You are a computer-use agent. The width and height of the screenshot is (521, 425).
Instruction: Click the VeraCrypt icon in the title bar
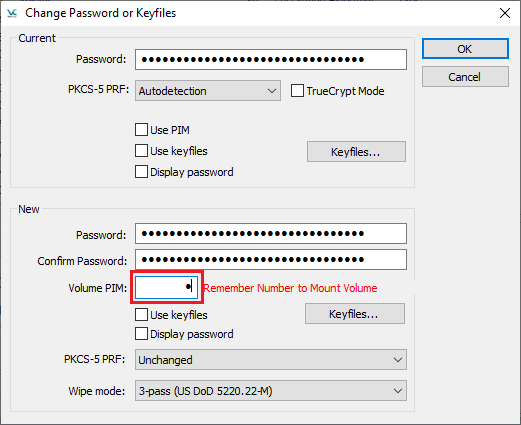coord(12,13)
